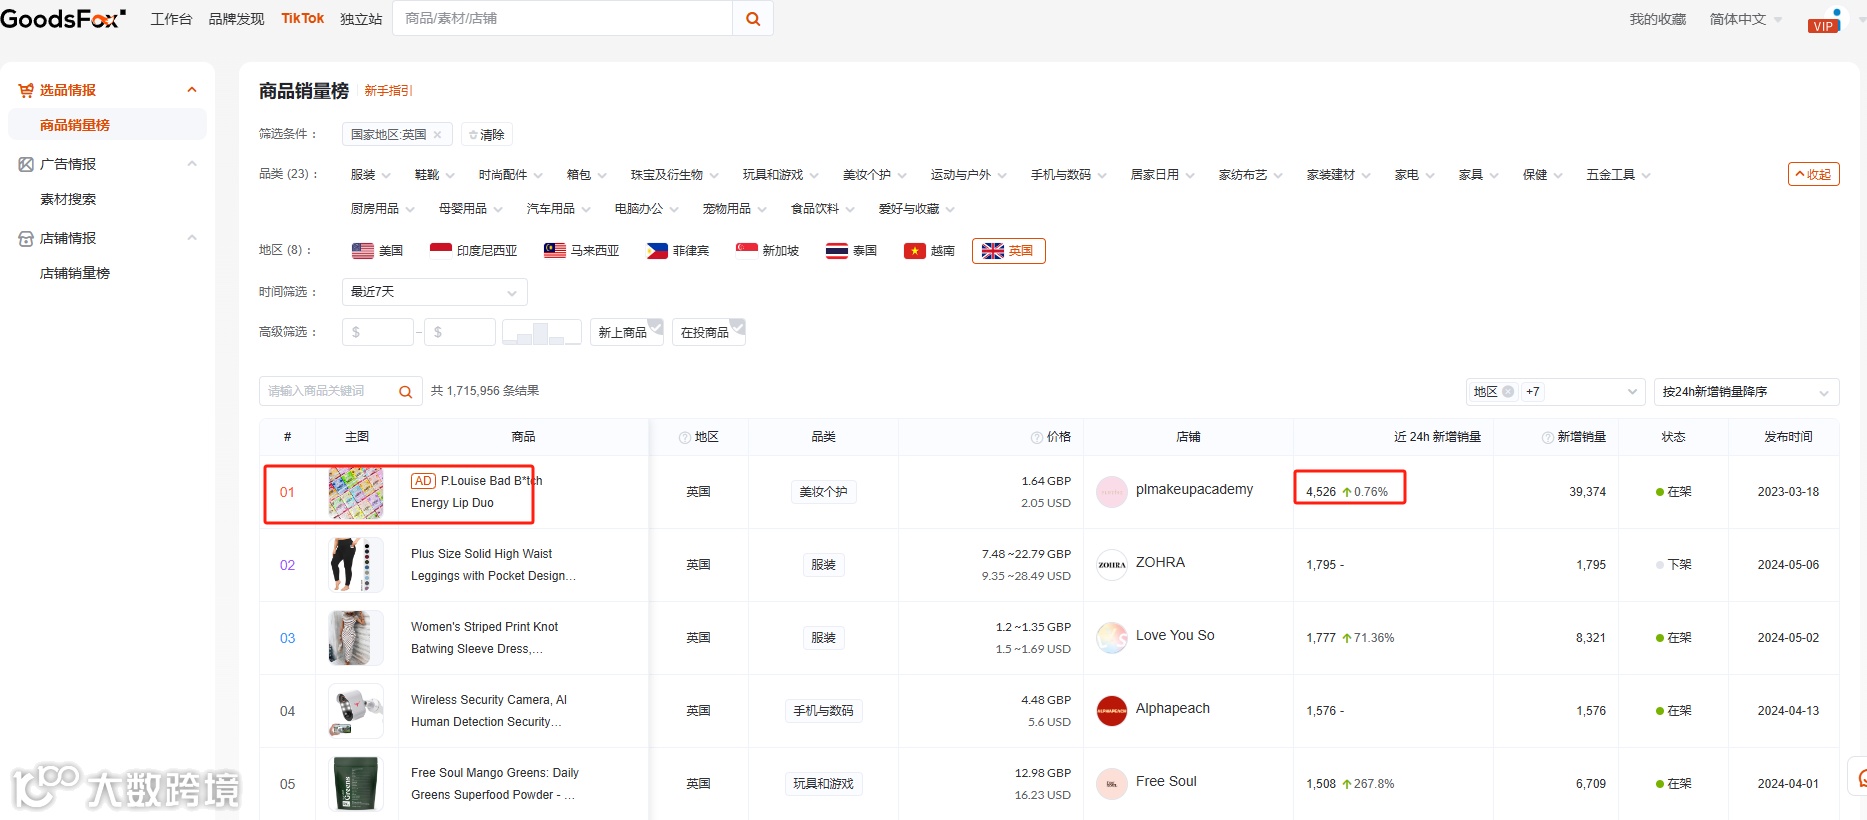Click the orange search button in the top bar

point(753,18)
